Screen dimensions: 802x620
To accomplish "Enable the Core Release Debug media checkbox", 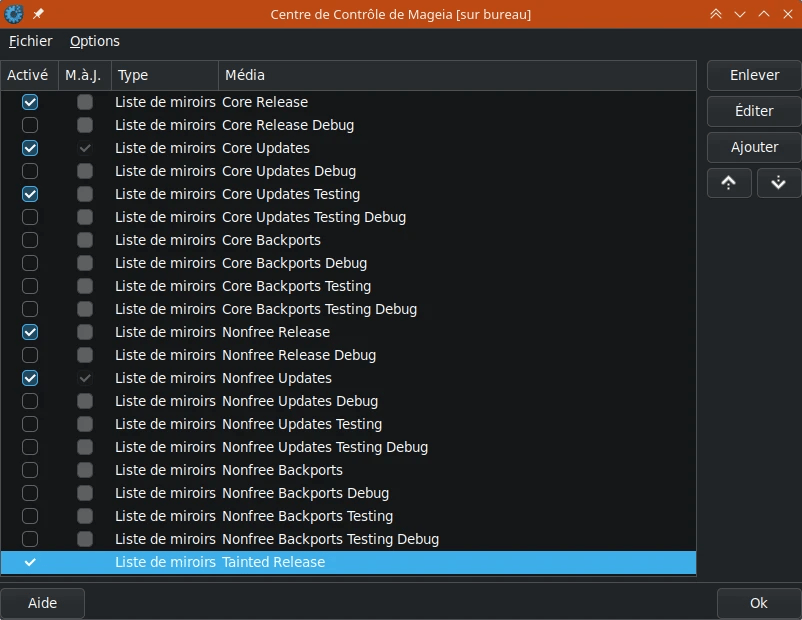I will 30,125.
